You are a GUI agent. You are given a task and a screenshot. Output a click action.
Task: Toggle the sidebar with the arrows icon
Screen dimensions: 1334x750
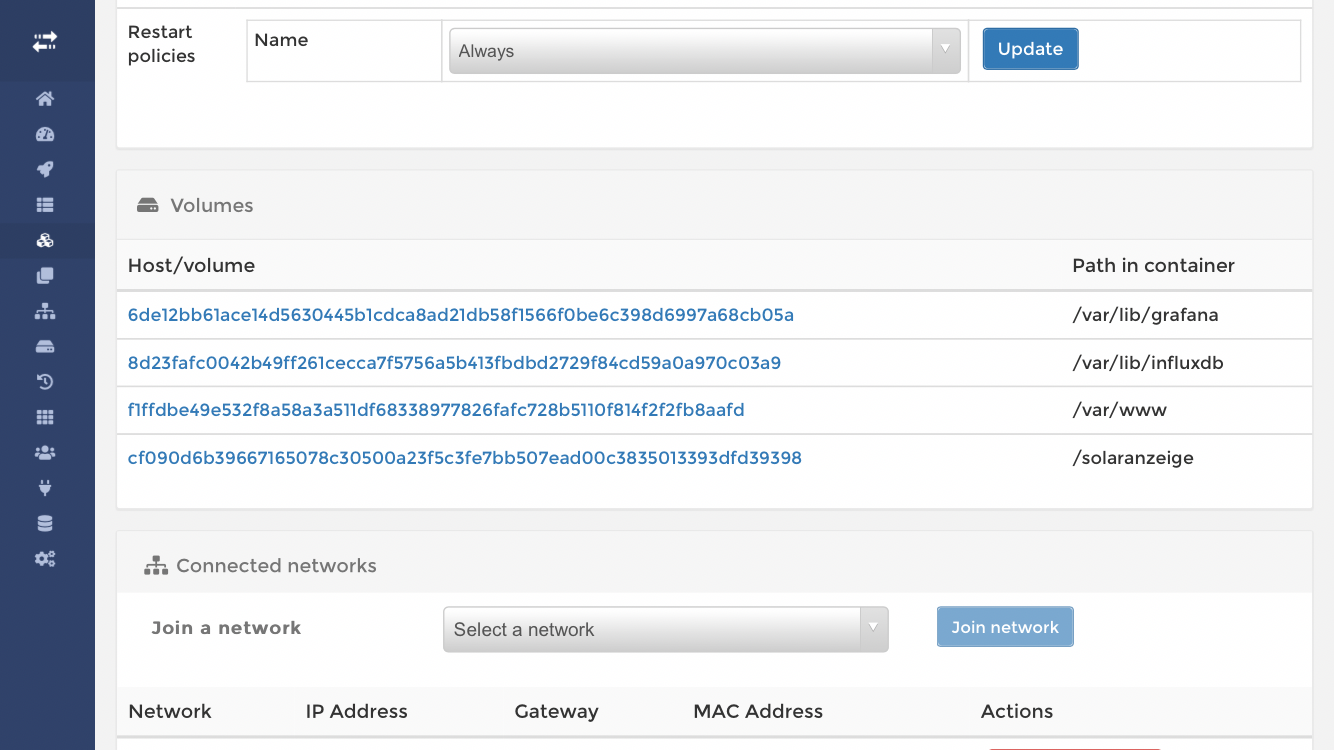pos(45,42)
